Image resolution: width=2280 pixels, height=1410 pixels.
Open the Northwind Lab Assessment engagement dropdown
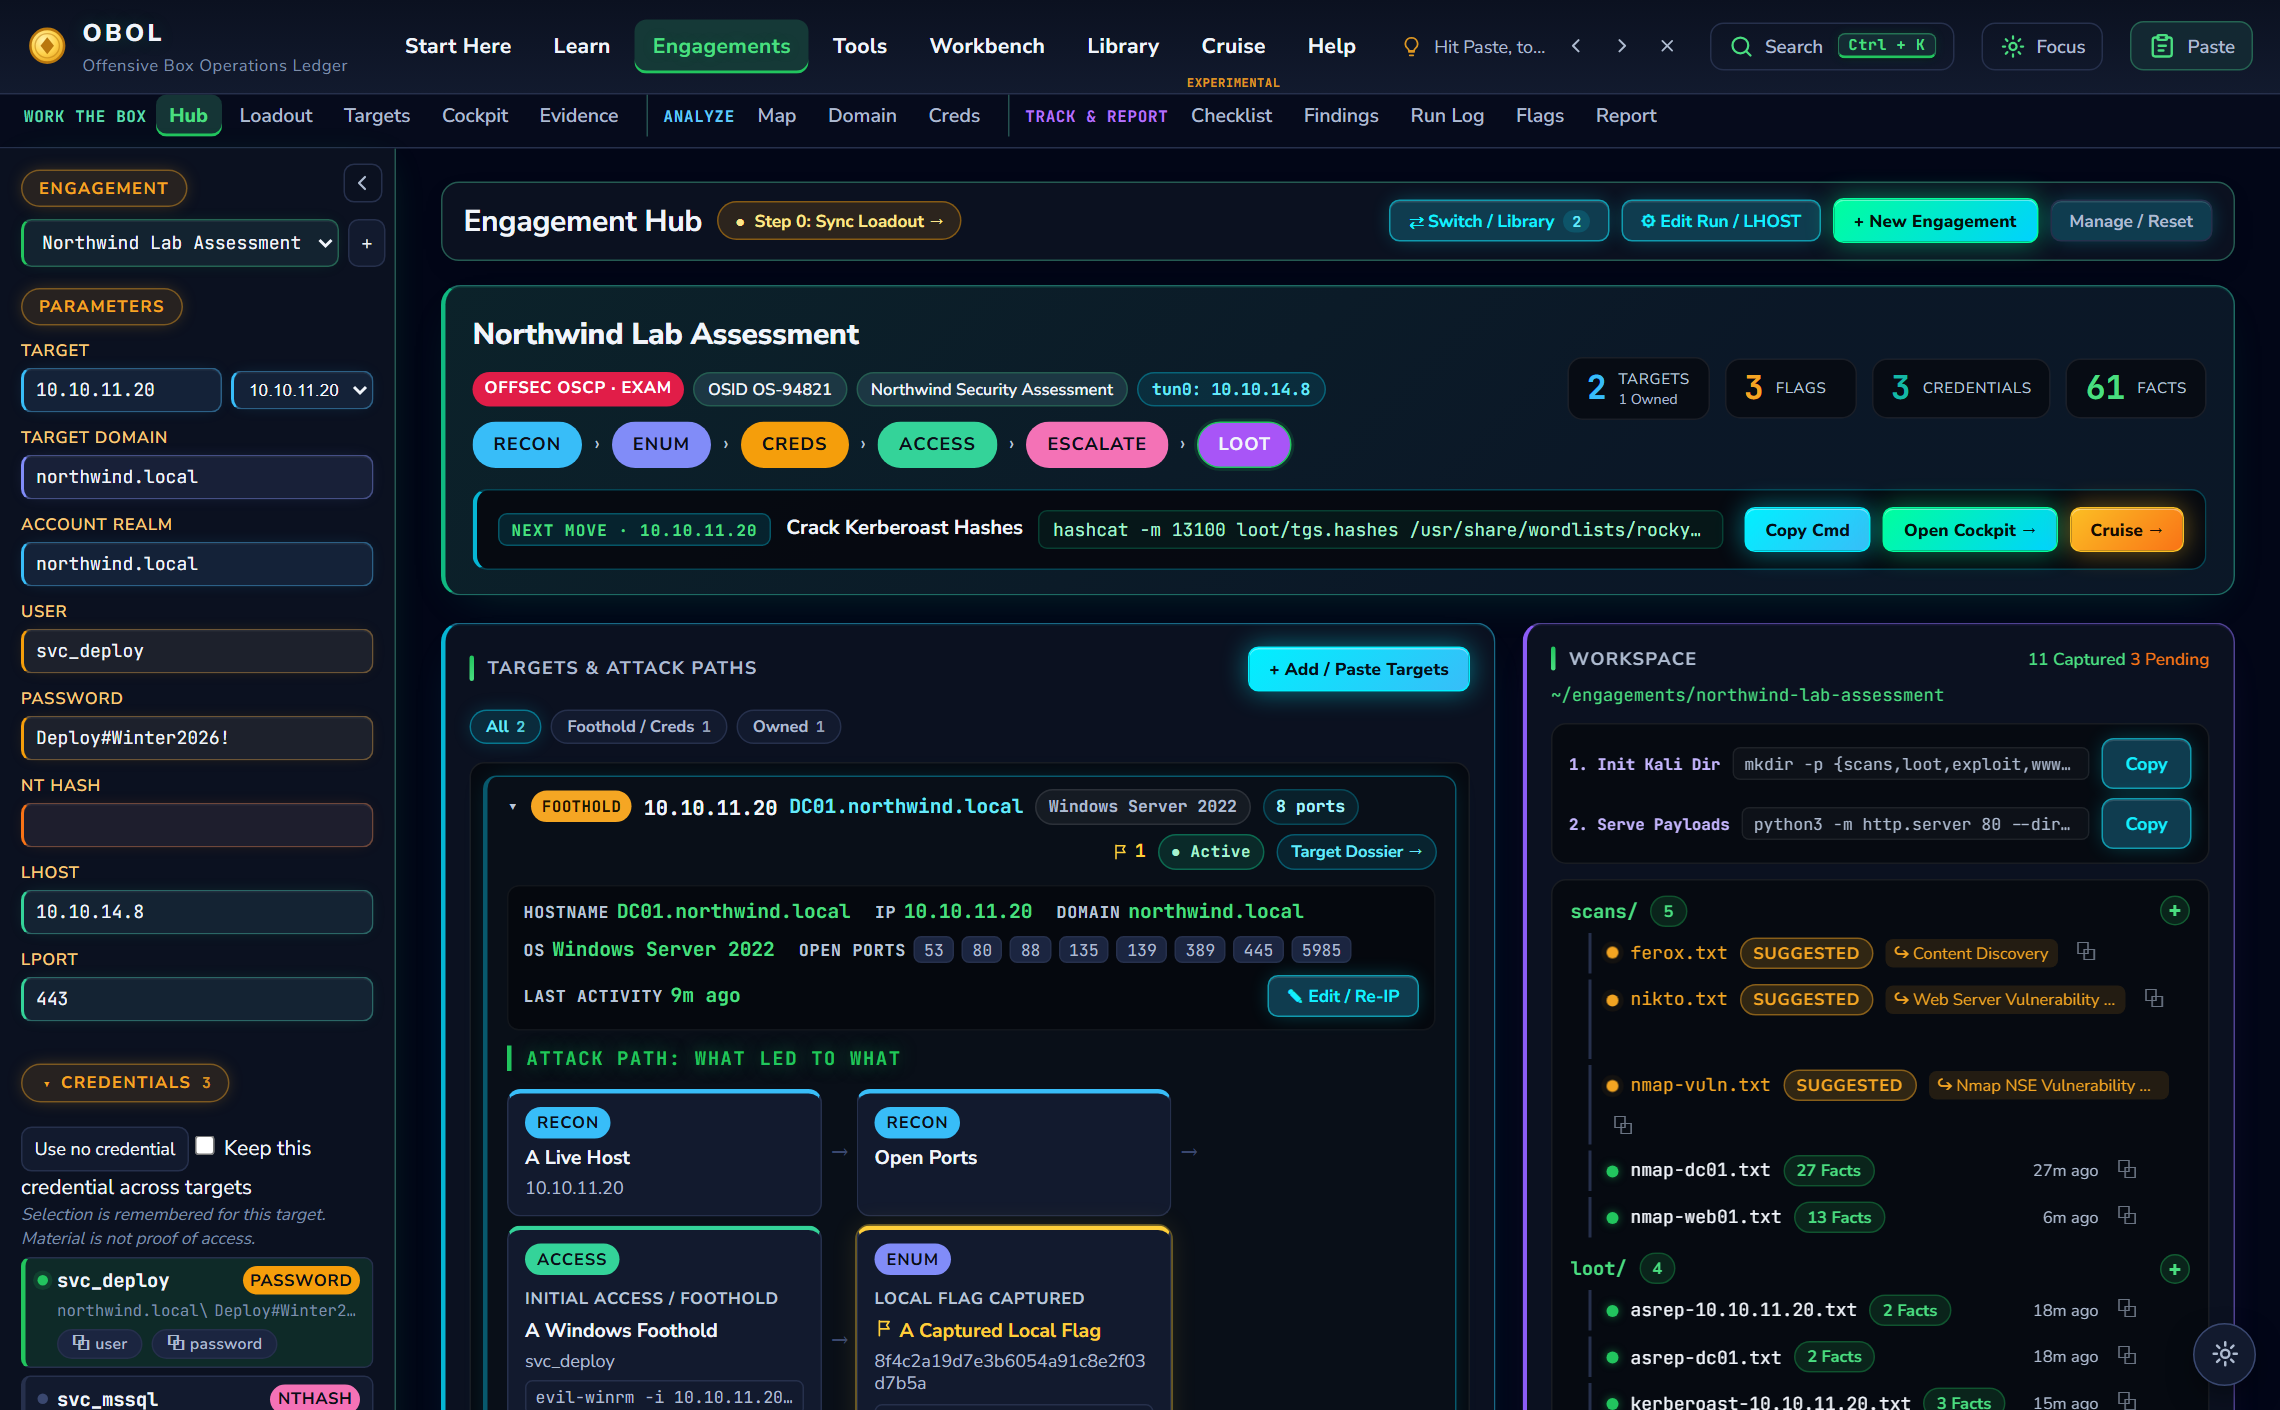[180, 243]
